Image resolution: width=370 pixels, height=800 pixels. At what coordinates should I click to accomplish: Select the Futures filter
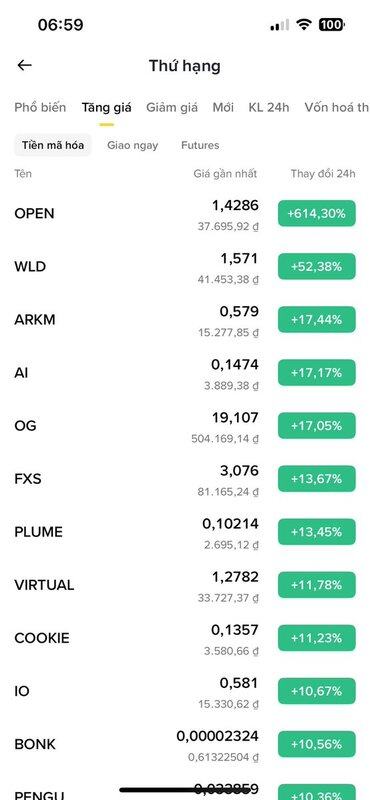point(200,145)
